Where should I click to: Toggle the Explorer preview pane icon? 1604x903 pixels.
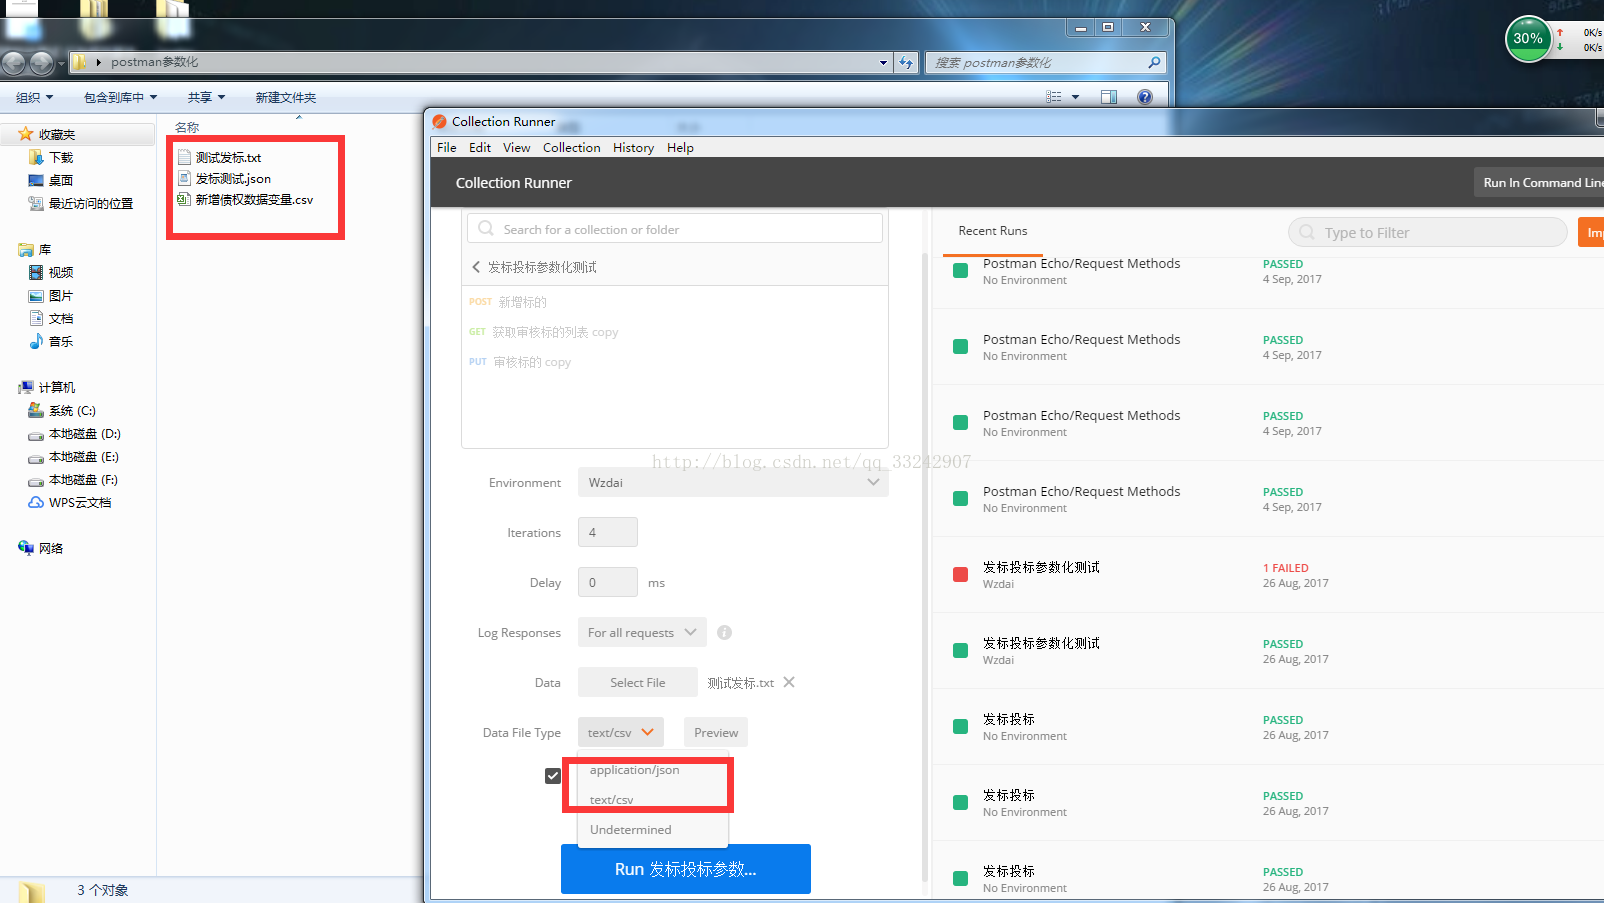pyautogui.click(x=1109, y=97)
